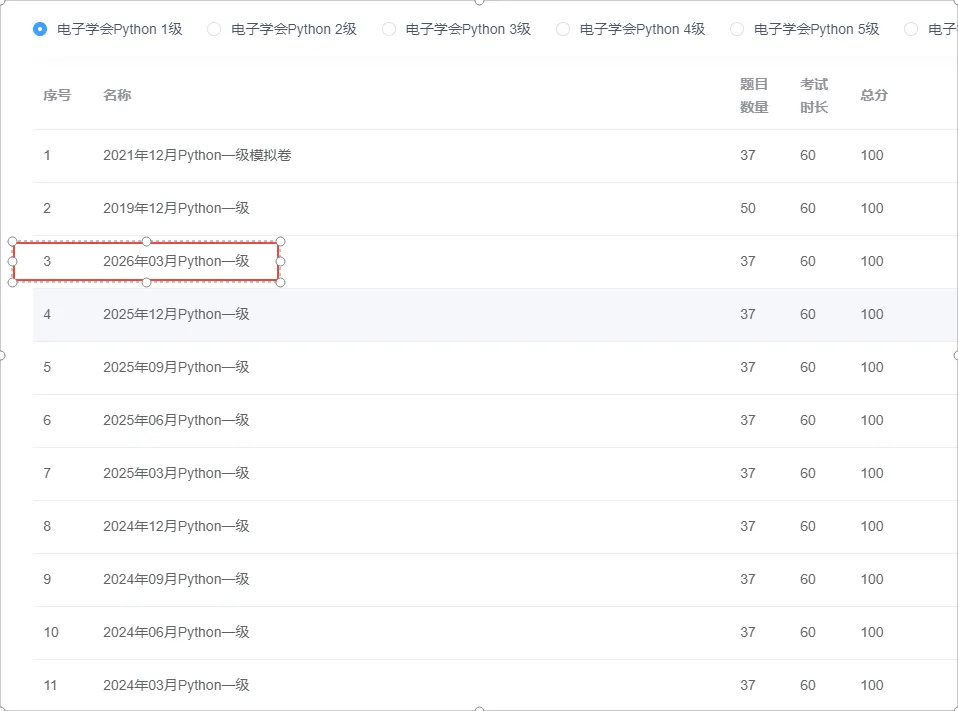This screenshot has height=711, width=958.
Task: Click serial number 9 in the table
Action: (47, 579)
